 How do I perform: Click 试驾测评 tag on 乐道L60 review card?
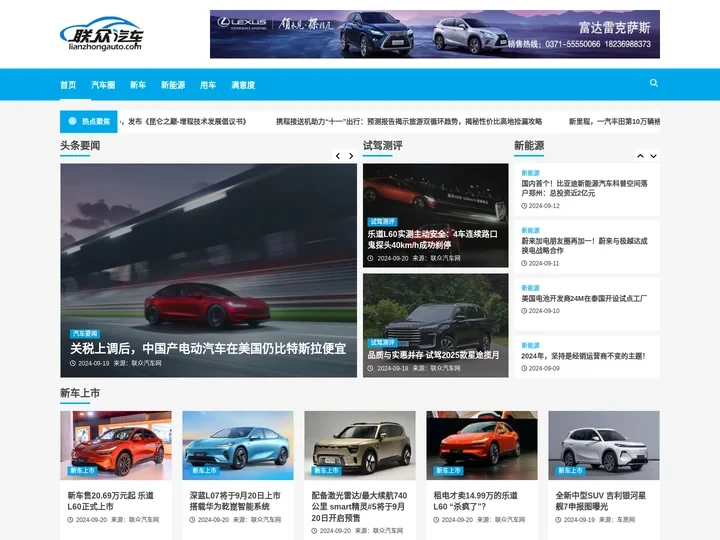[x=382, y=222]
